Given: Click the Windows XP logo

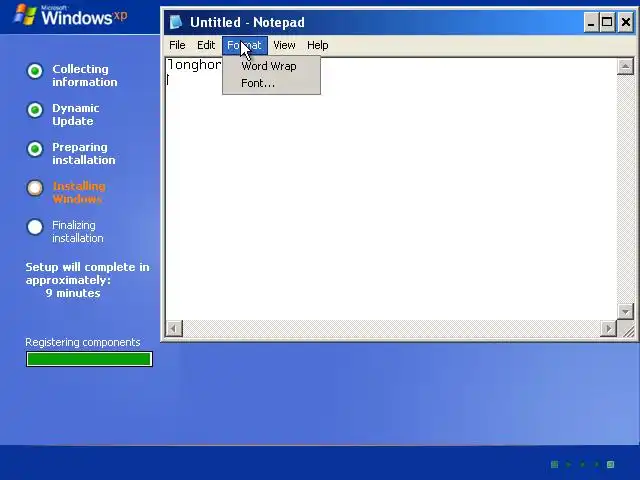Looking at the screenshot, I should (70, 16).
